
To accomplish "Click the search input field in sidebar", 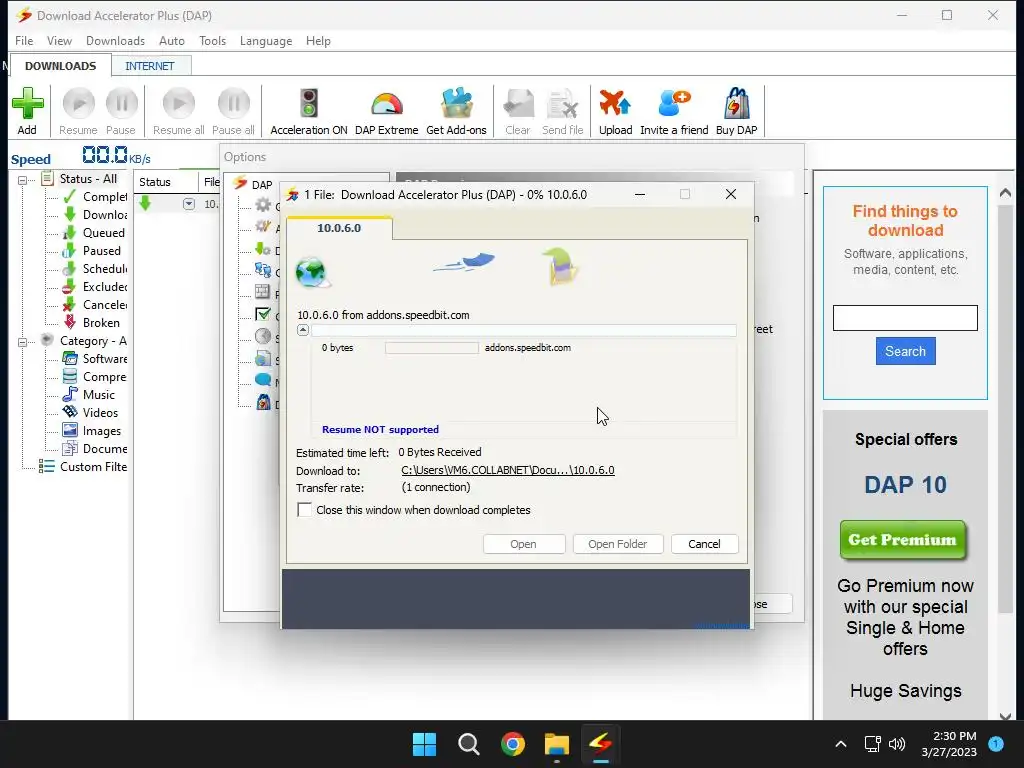I will [905, 318].
